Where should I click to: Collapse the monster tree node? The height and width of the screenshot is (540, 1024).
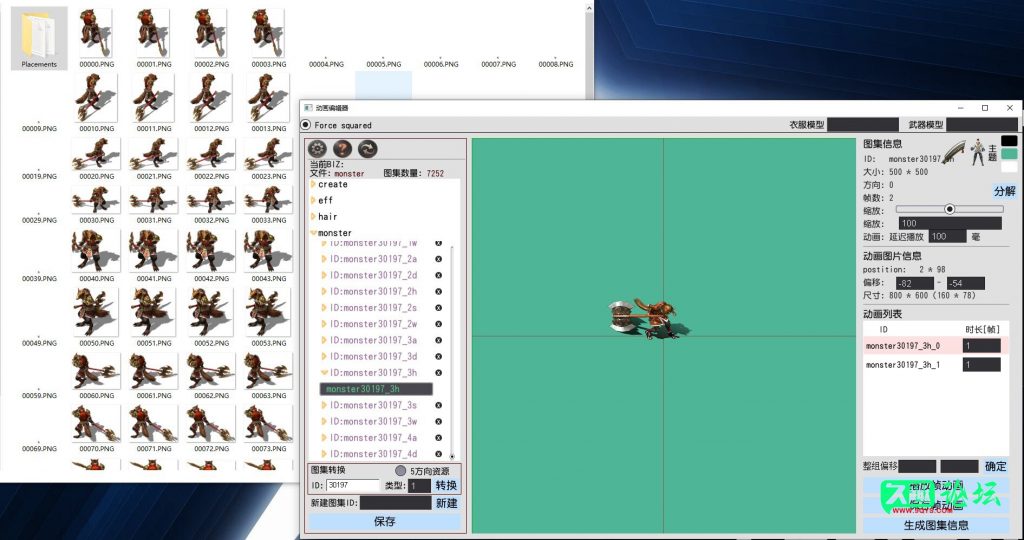(313, 232)
